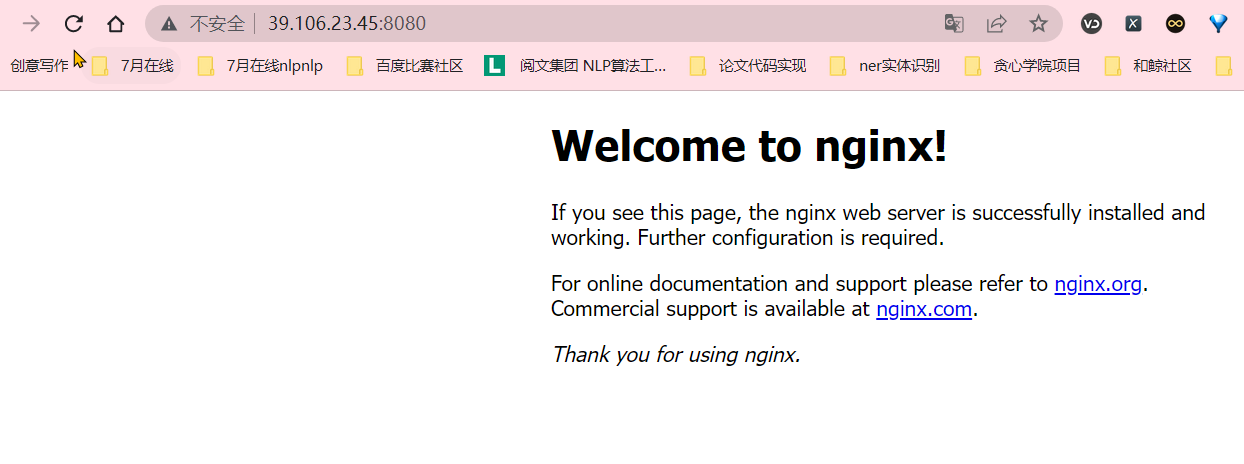Reload the page with the refresh icon
Image resolution: width=1244 pixels, height=464 pixels.
tap(73, 24)
